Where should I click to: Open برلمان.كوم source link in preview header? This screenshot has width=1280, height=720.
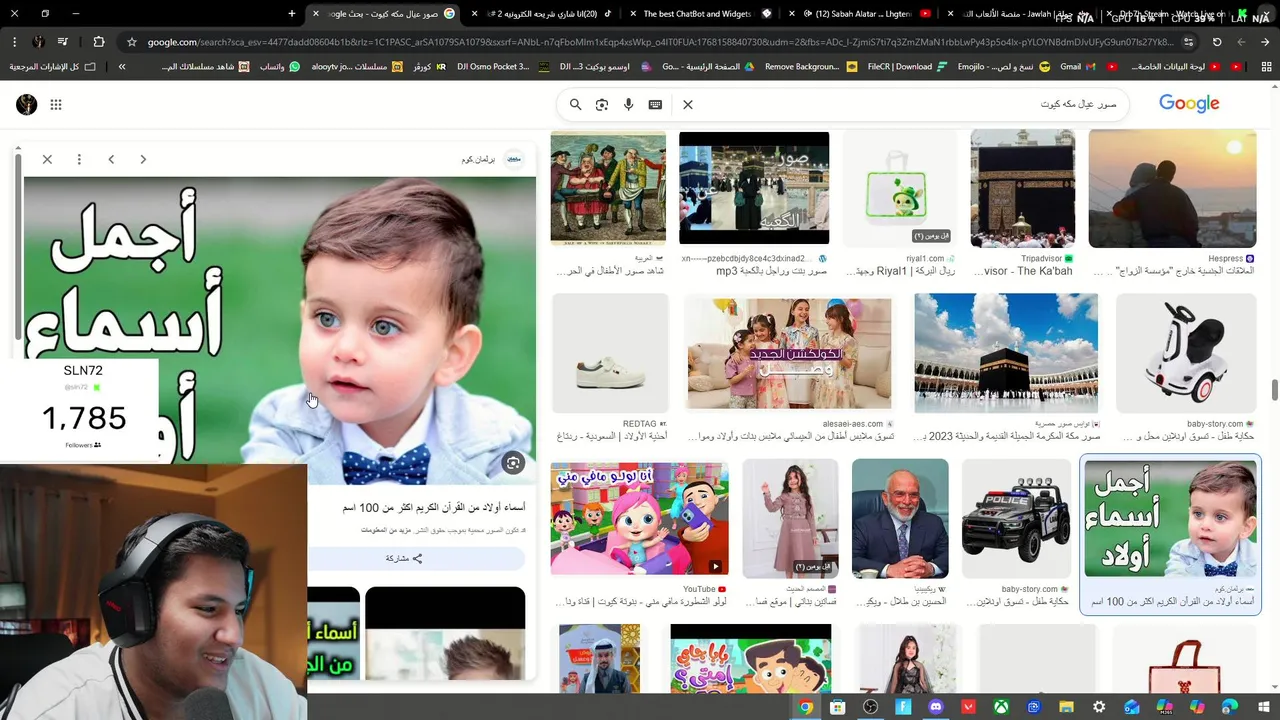[x=491, y=159]
